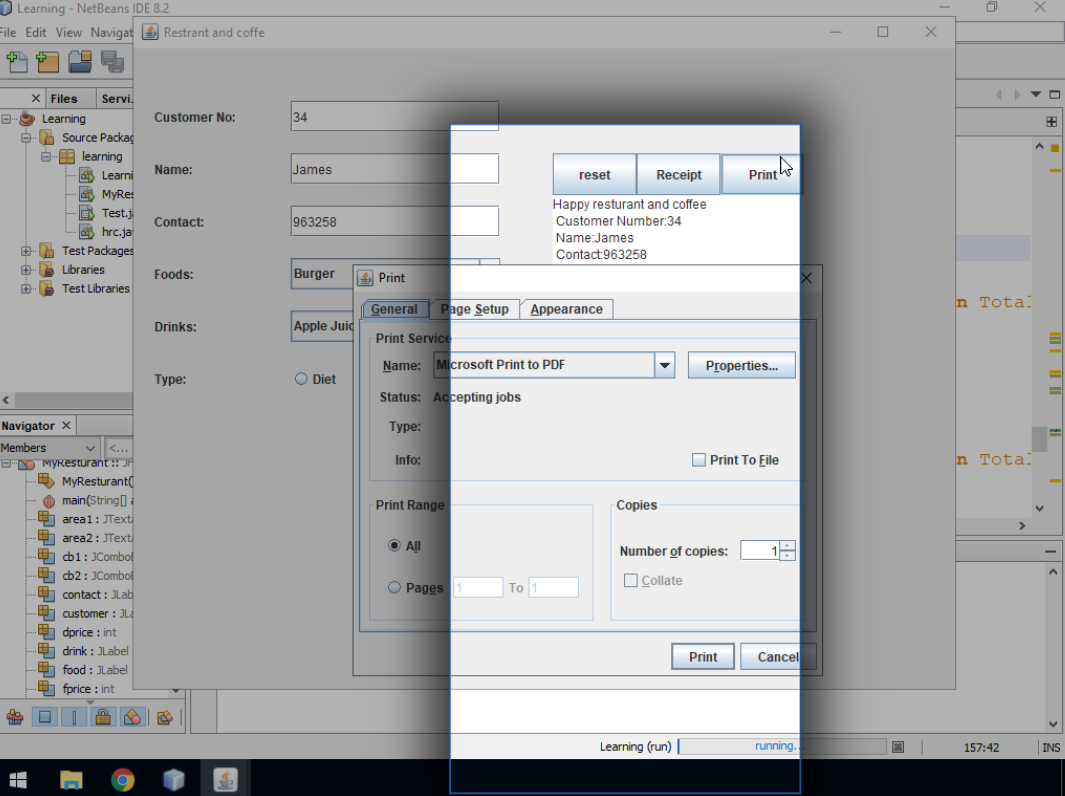
Task: Open the View menu in NetBeans
Action: click(69, 33)
